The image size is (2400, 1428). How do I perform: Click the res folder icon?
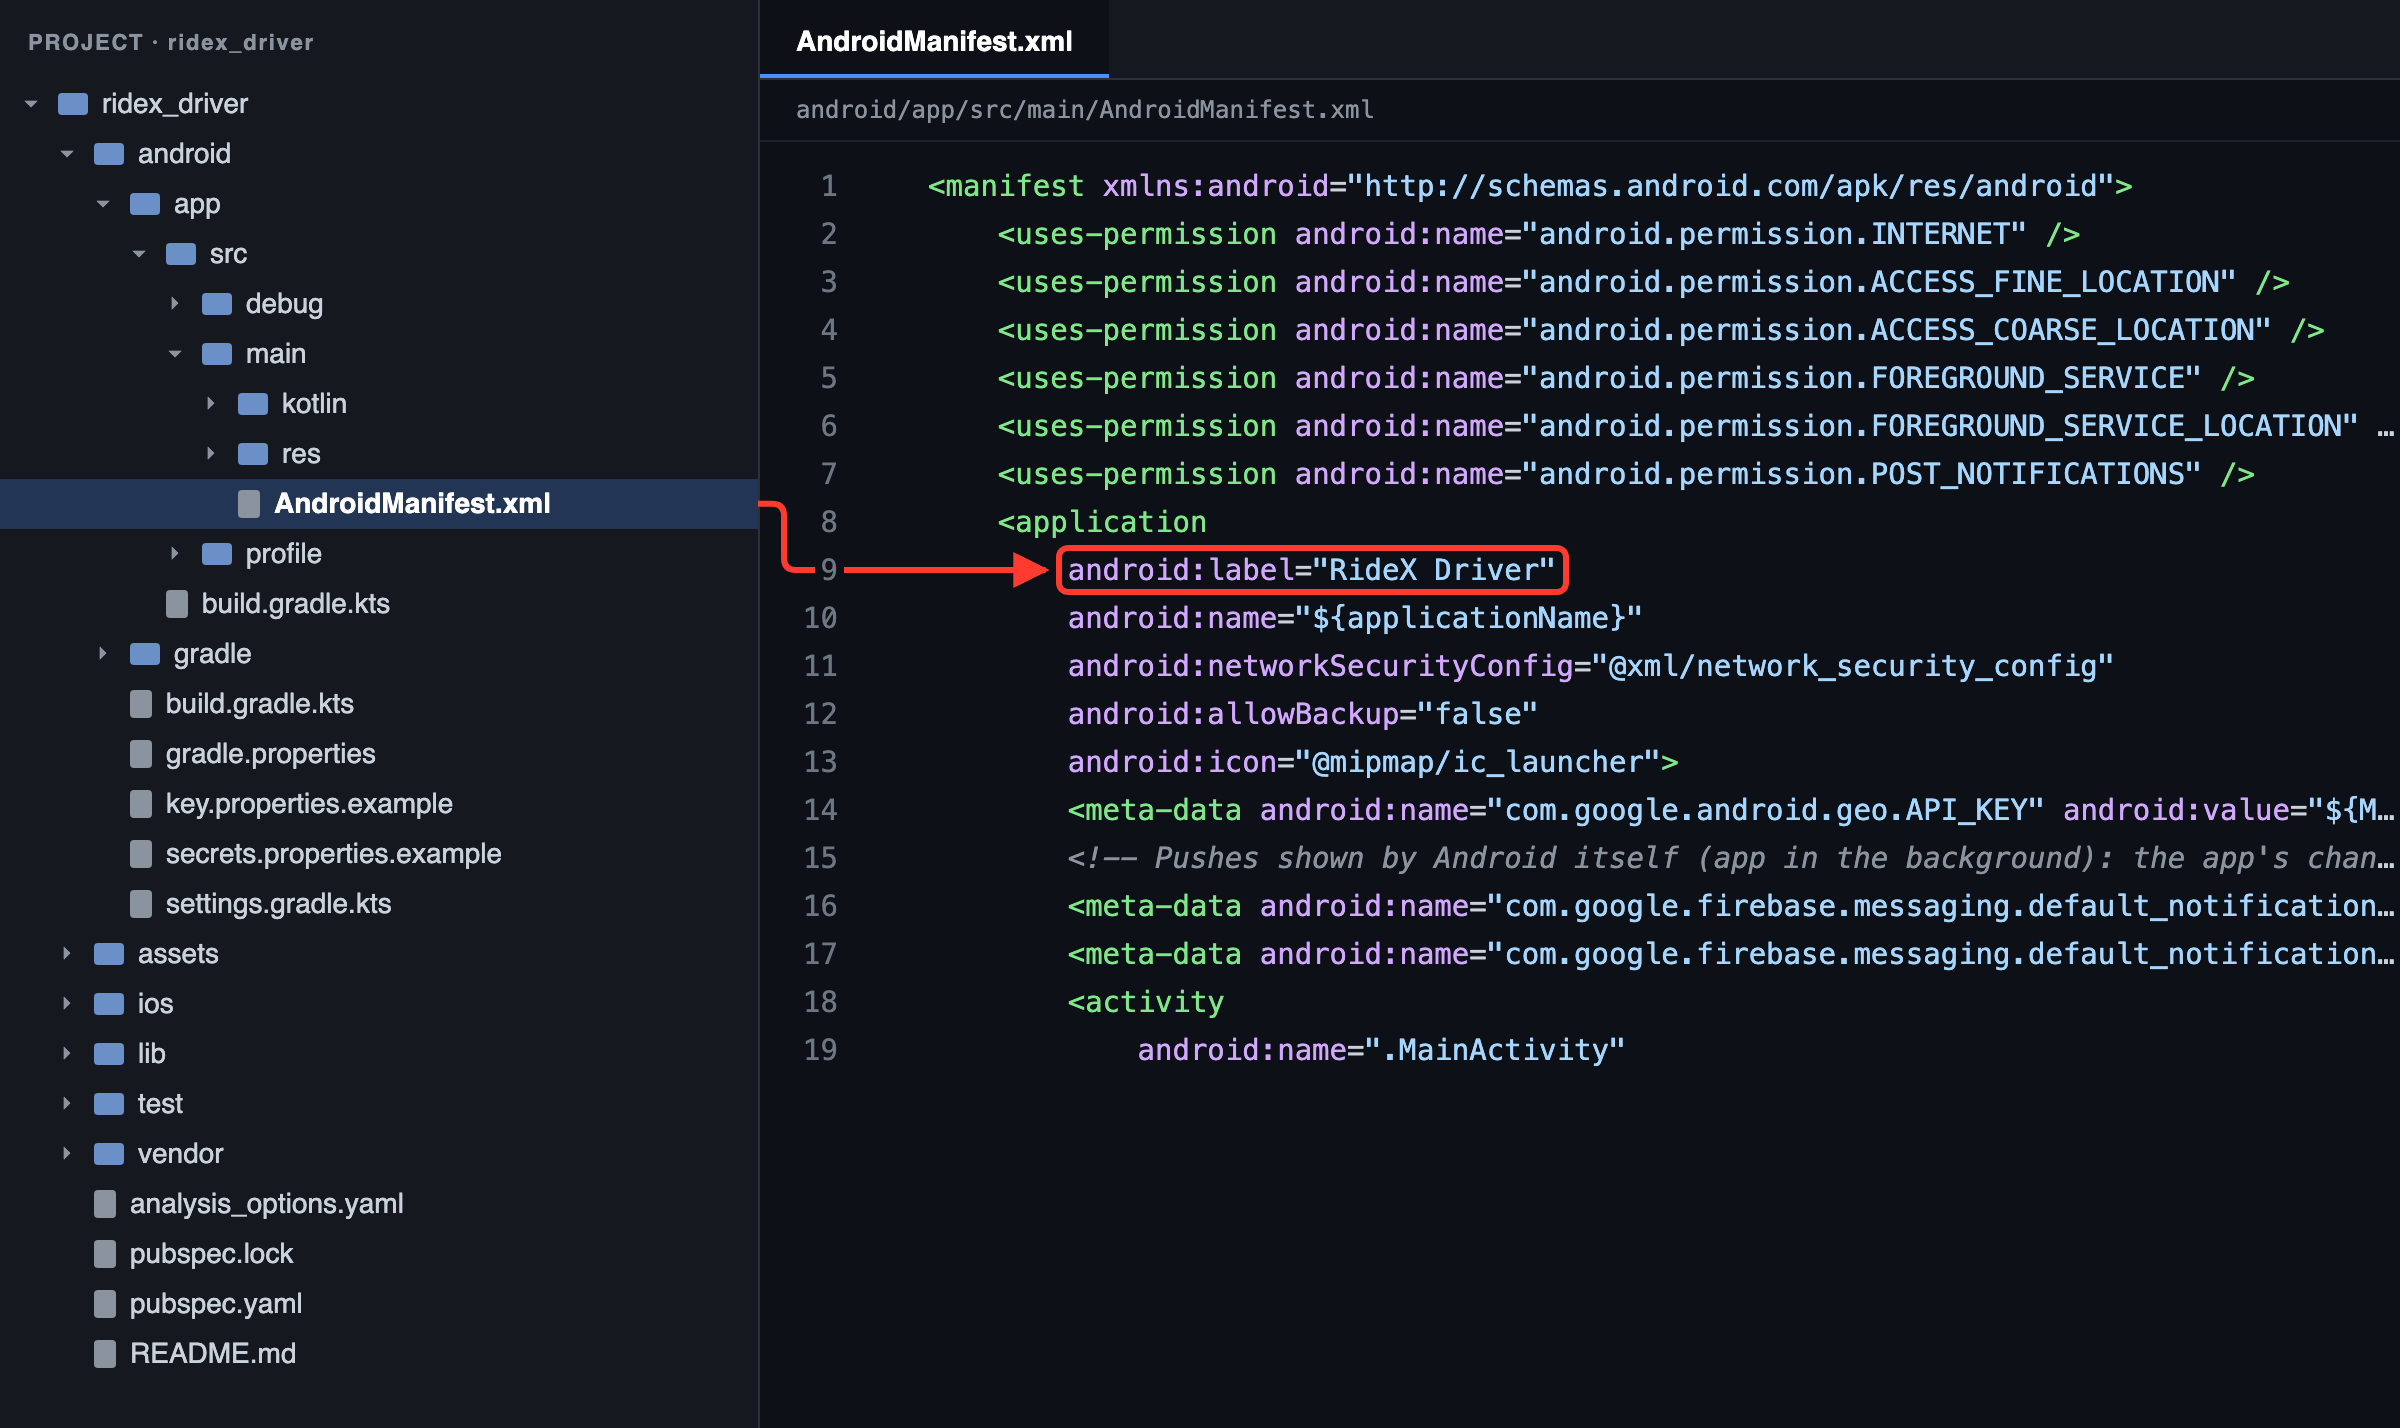click(x=253, y=454)
